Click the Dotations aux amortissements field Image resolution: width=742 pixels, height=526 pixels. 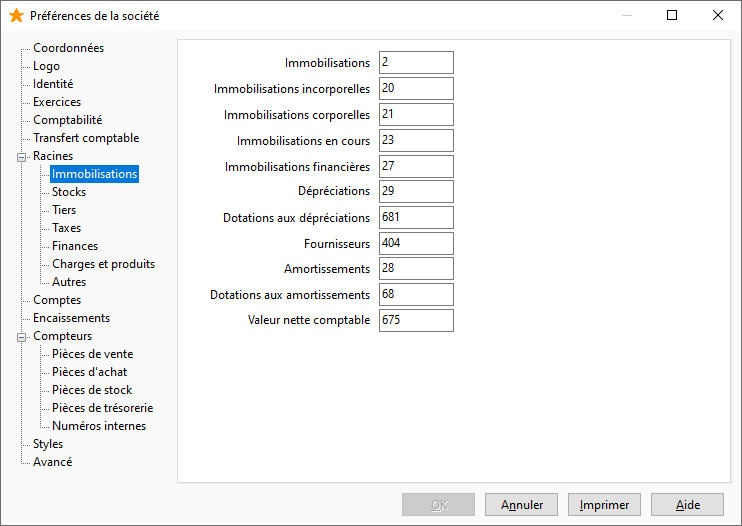pos(416,294)
